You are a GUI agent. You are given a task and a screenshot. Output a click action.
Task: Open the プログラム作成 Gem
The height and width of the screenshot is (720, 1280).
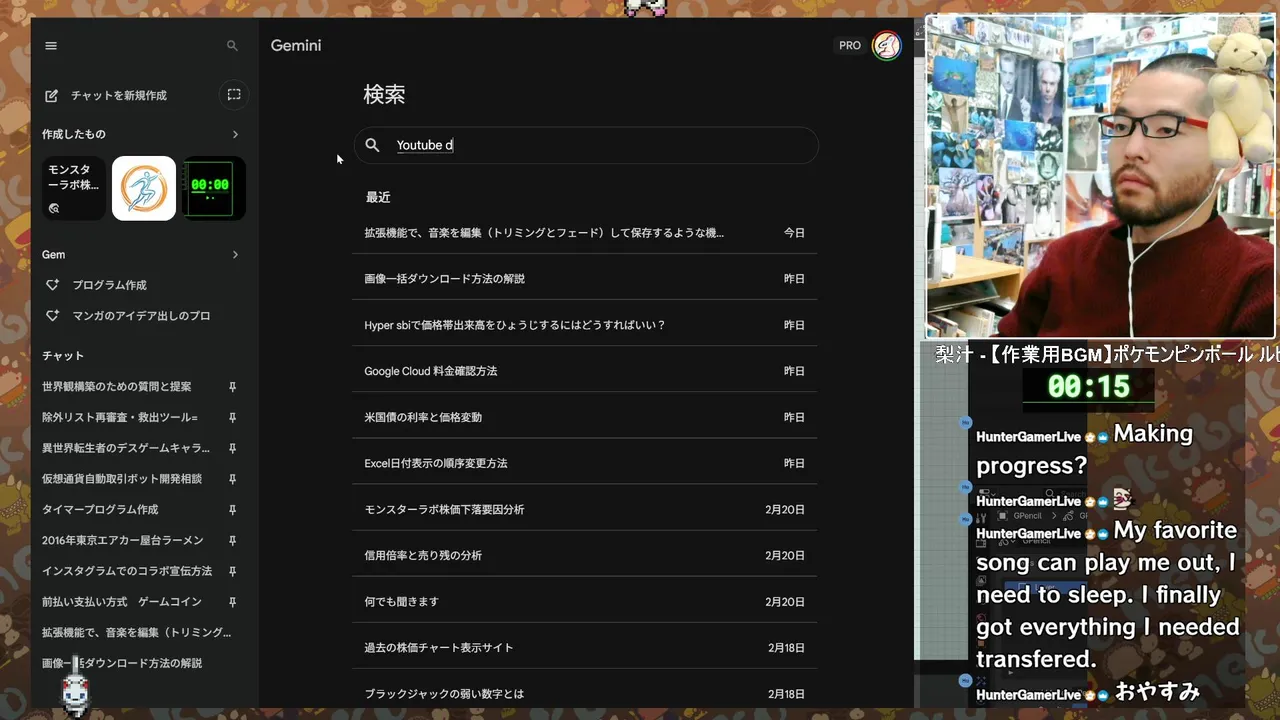pos(109,285)
